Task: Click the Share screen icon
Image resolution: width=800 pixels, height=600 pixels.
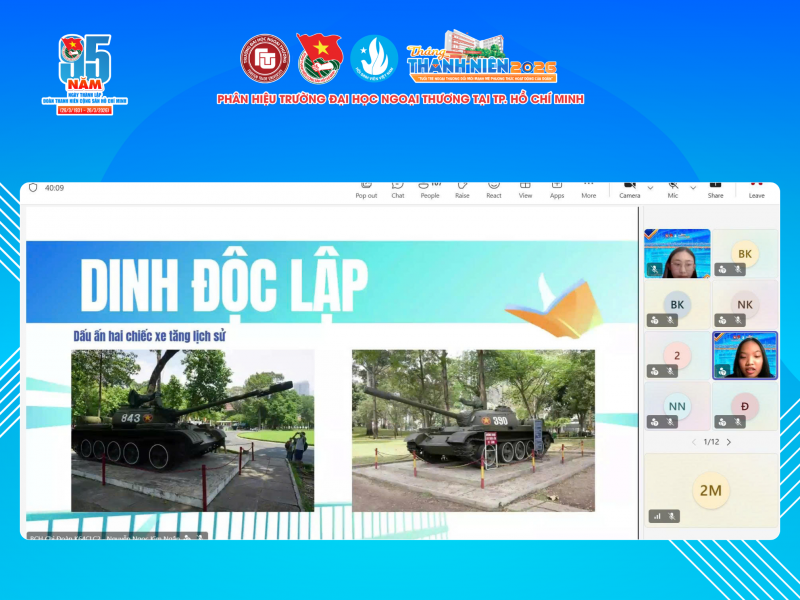Action: pos(715,188)
